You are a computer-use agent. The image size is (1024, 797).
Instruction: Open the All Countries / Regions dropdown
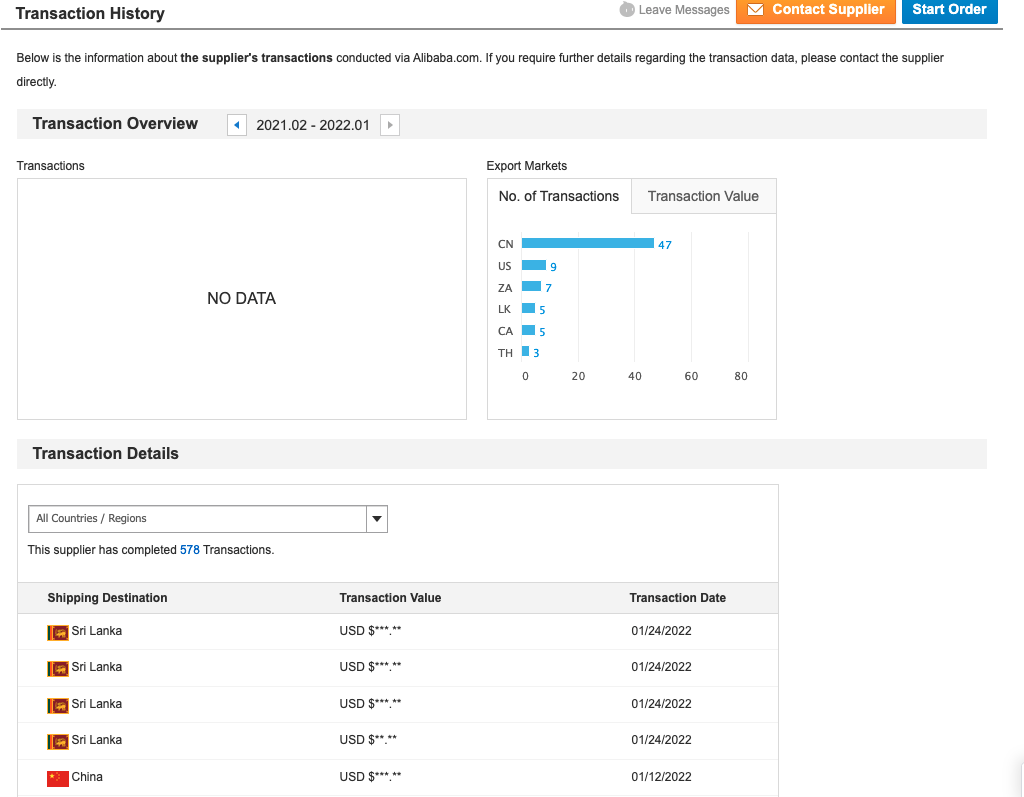(x=197, y=518)
